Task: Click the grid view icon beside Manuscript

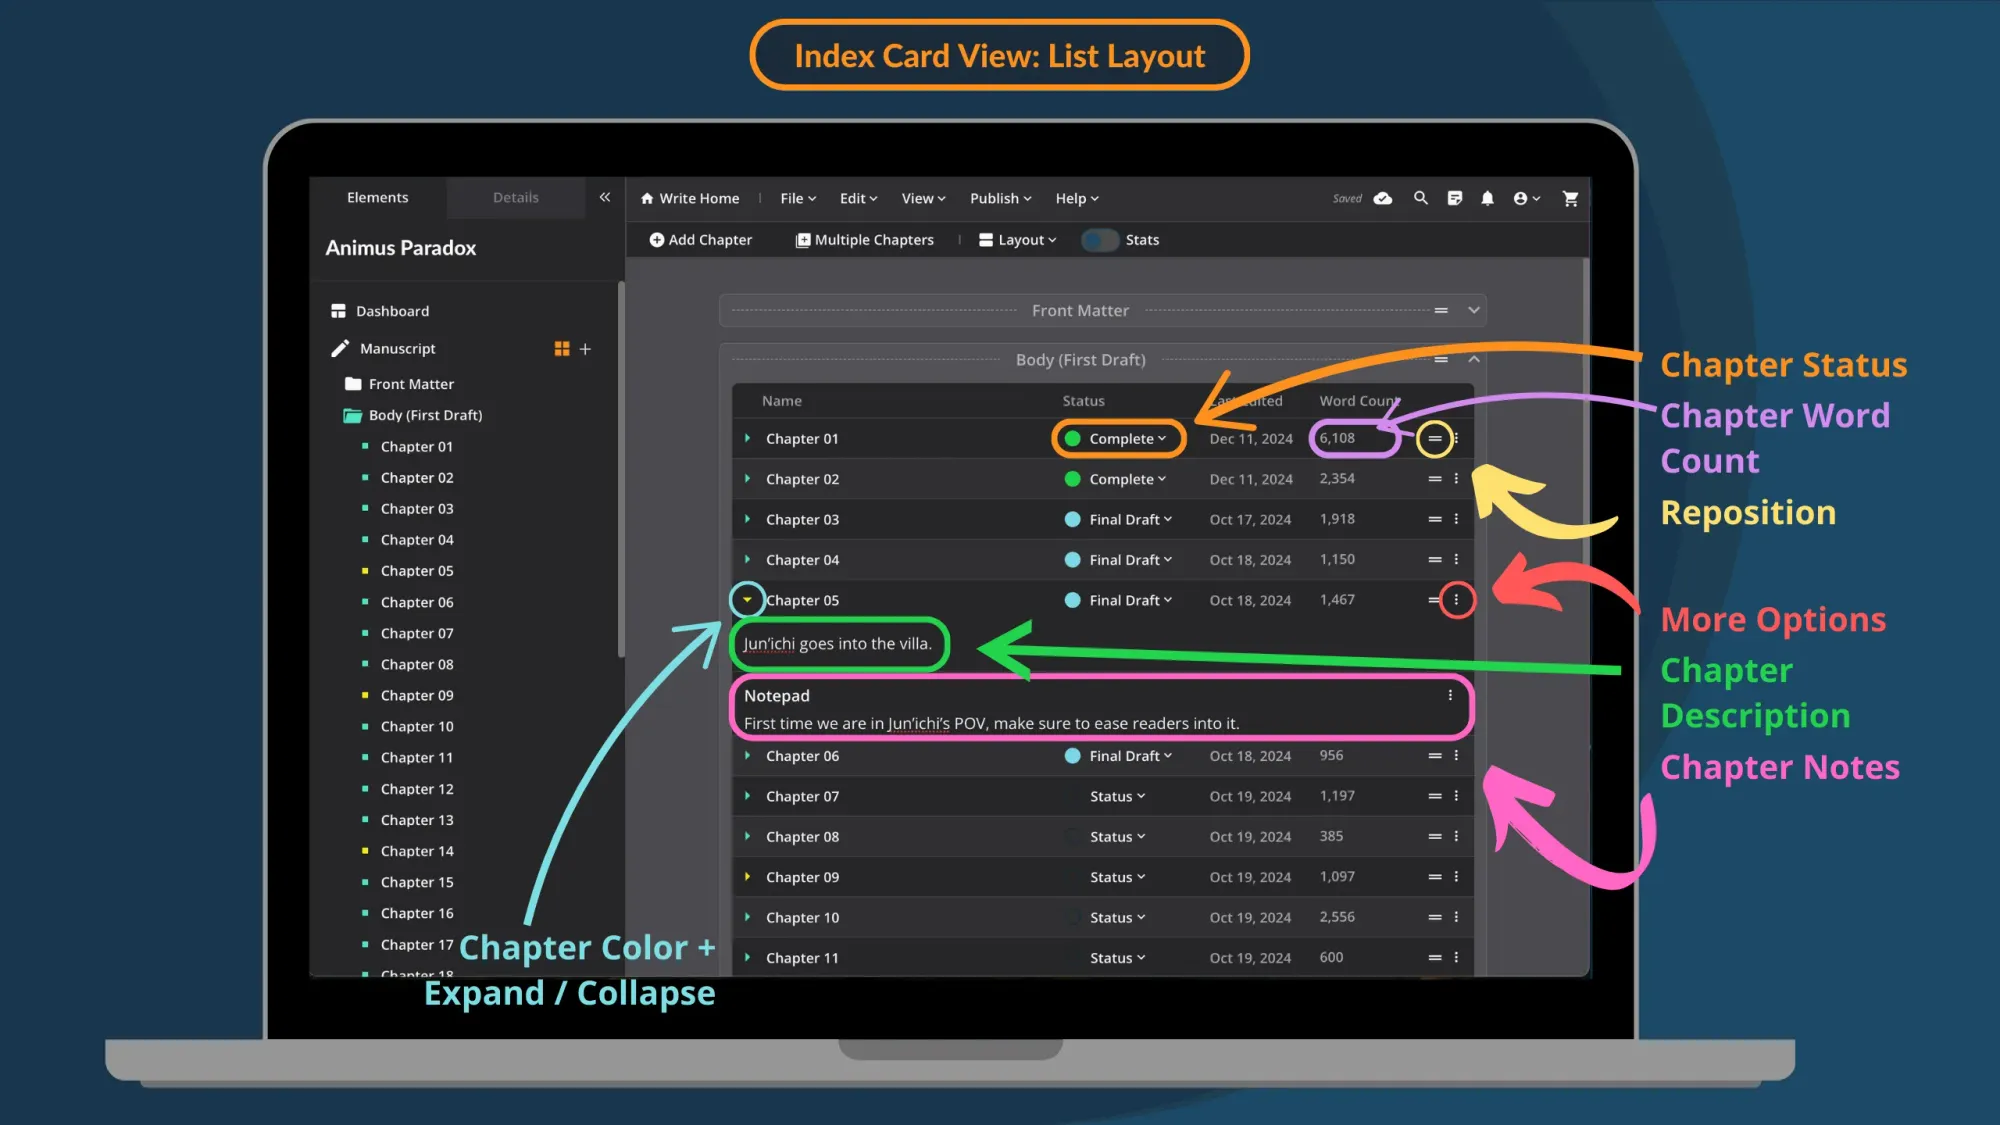Action: 562,349
